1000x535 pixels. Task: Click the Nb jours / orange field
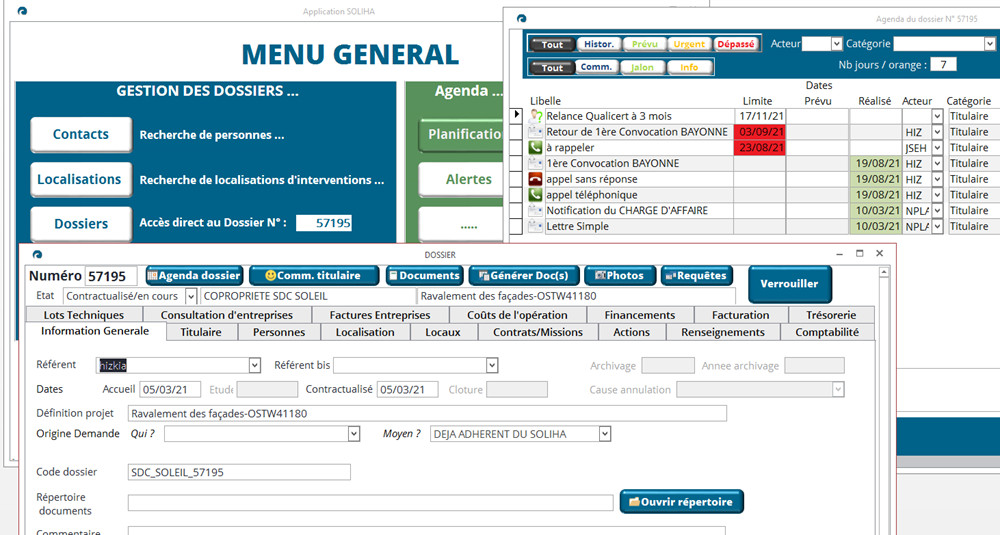pos(943,64)
